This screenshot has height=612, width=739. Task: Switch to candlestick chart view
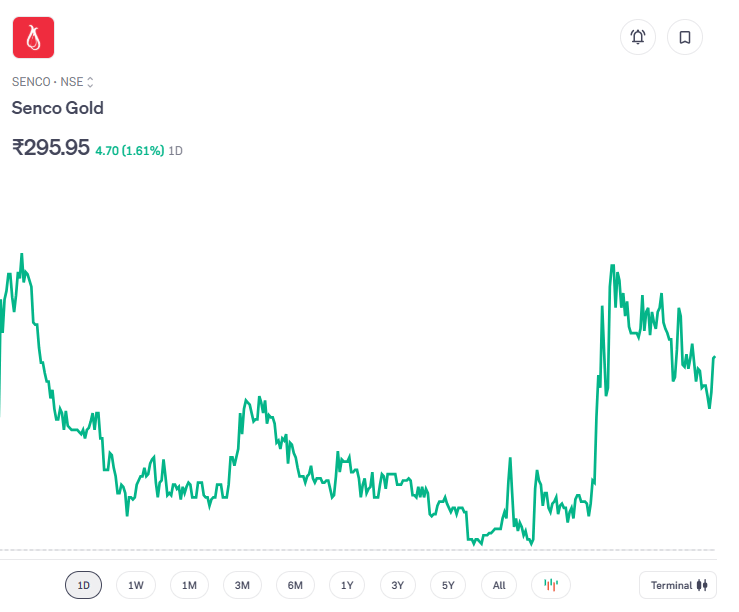pos(551,585)
